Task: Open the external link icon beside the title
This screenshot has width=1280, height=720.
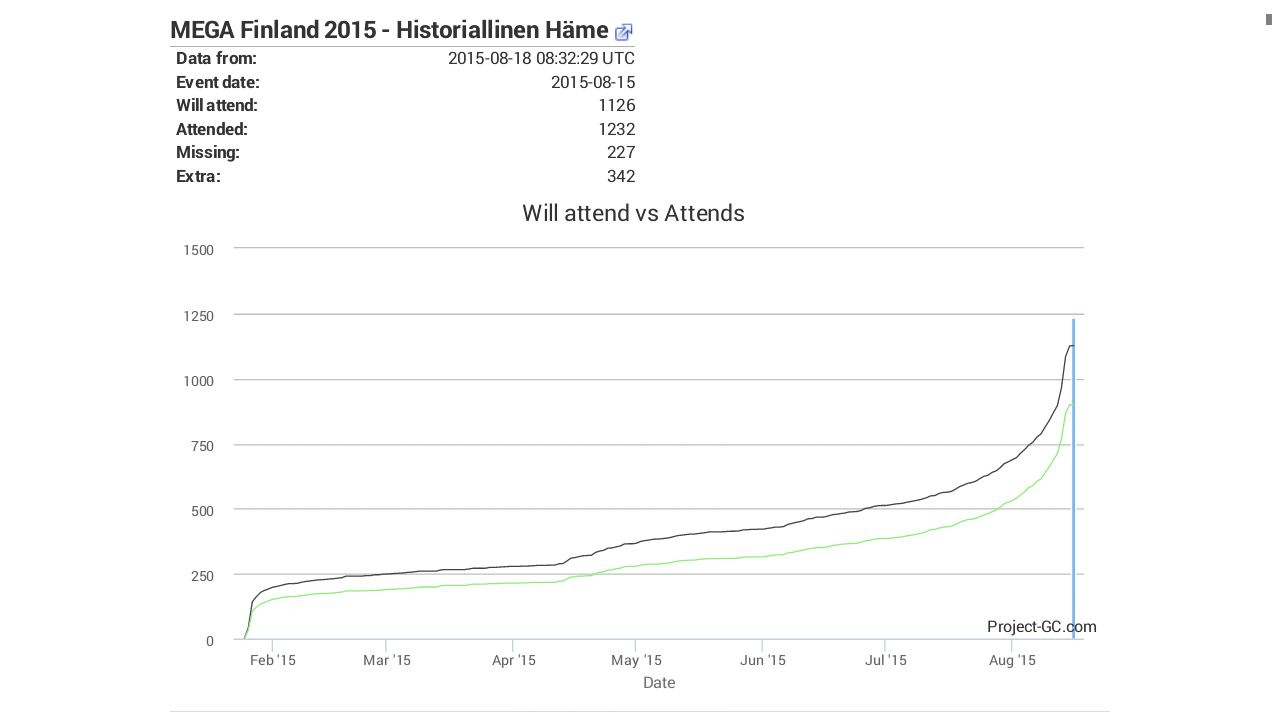Action: (x=624, y=32)
